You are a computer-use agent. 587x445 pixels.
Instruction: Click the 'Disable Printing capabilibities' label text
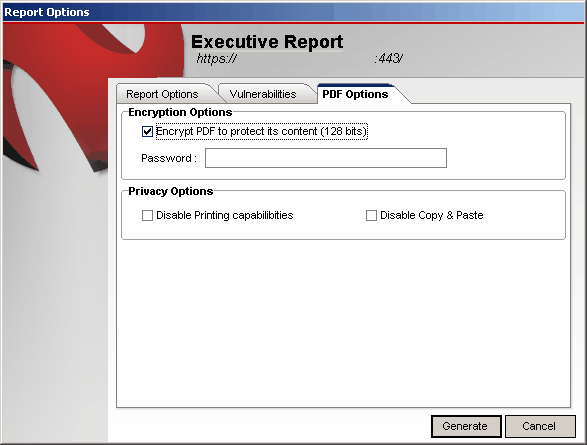click(225, 215)
